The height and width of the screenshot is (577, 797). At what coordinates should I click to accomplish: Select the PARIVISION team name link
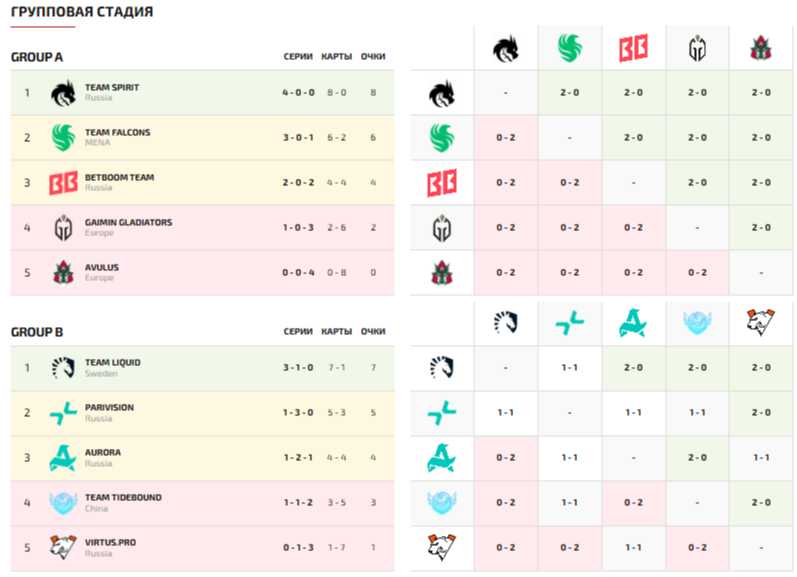coord(109,408)
